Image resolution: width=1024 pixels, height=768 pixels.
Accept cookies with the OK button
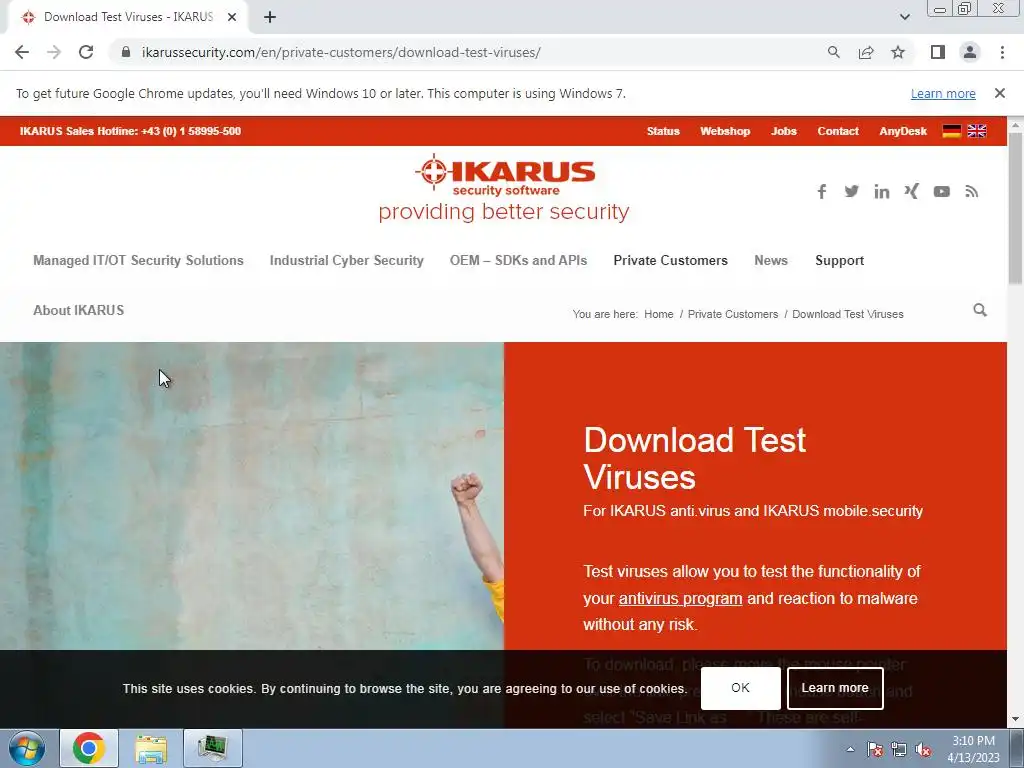click(741, 688)
